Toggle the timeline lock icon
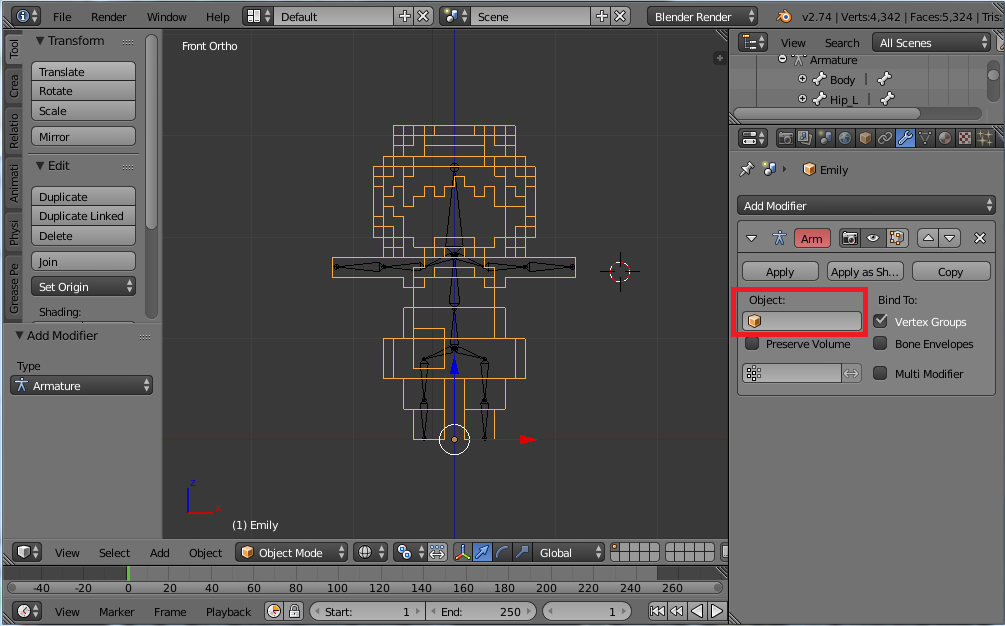Screen dimensions: 1005x626 coord(294,611)
